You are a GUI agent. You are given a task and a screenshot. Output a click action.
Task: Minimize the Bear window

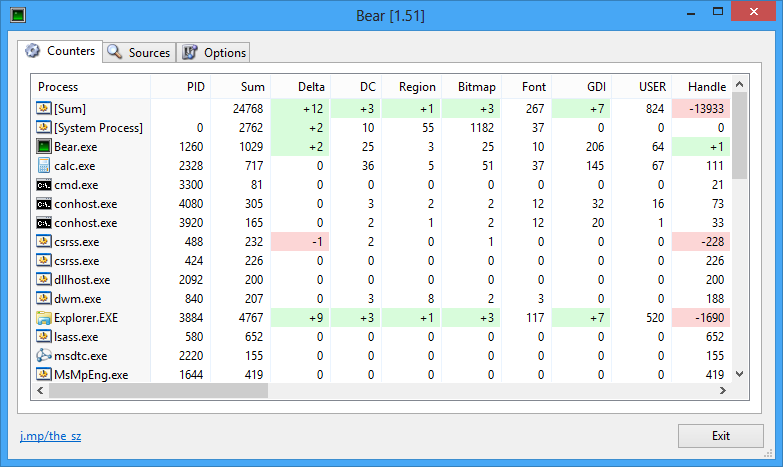691,12
